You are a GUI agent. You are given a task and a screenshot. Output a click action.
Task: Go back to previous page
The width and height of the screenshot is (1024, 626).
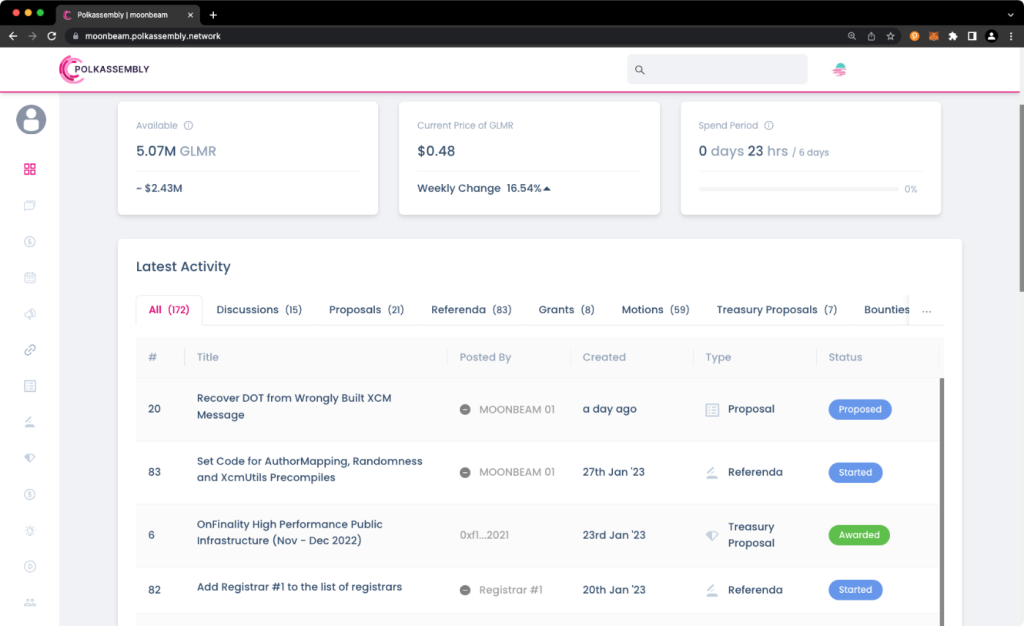[x=13, y=37]
